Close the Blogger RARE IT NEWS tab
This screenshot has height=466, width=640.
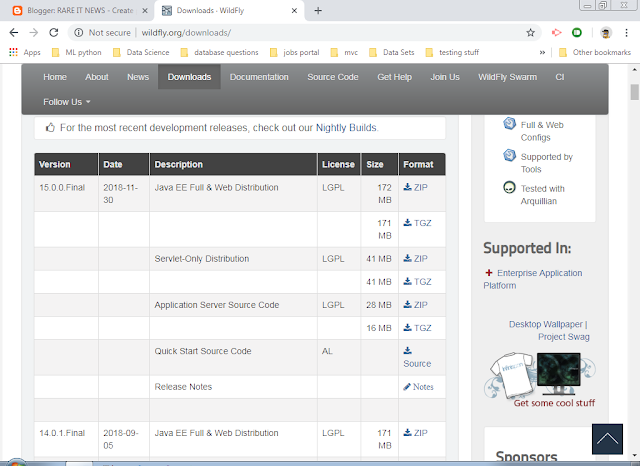coord(144,11)
